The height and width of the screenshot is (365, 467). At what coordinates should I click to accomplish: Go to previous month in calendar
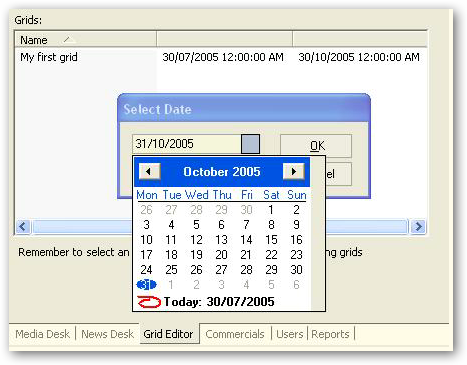[149, 172]
